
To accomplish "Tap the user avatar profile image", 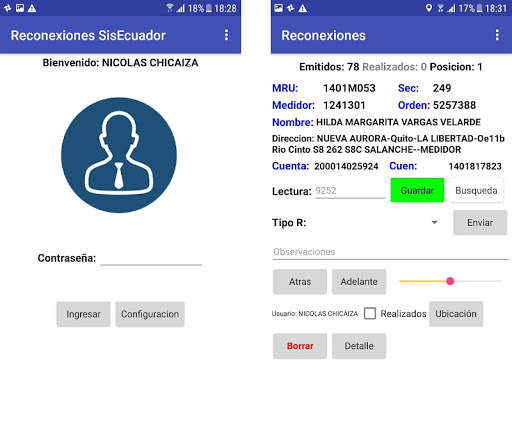I will pyautogui.click(x=119, y=155).
